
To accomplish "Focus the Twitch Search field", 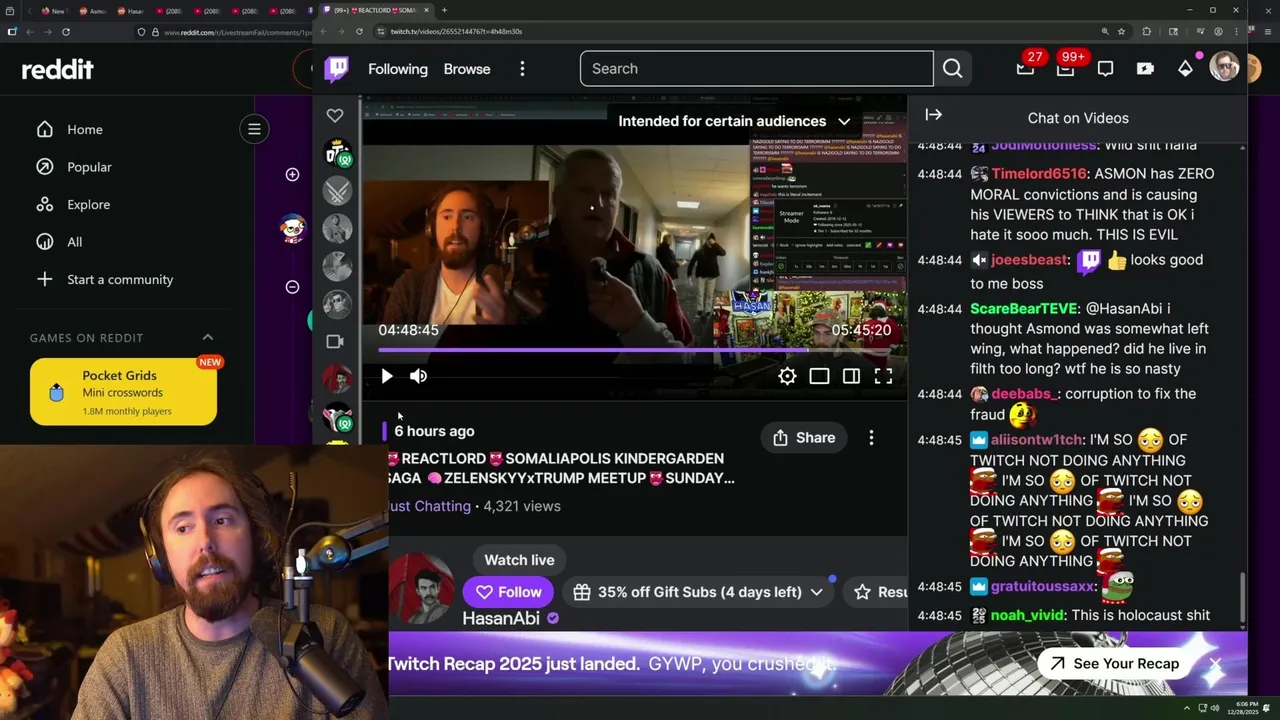I will click(x=757, y=69).
